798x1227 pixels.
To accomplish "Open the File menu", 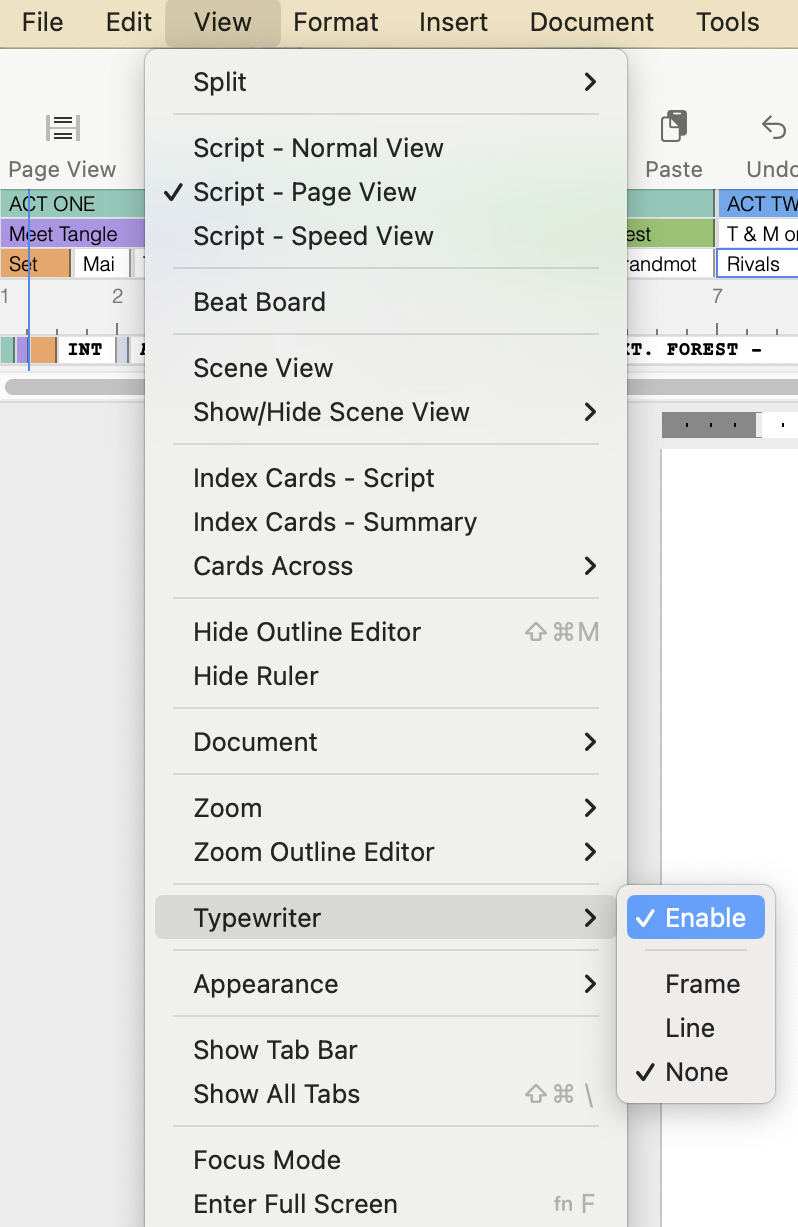I will [x=43, y=22].
